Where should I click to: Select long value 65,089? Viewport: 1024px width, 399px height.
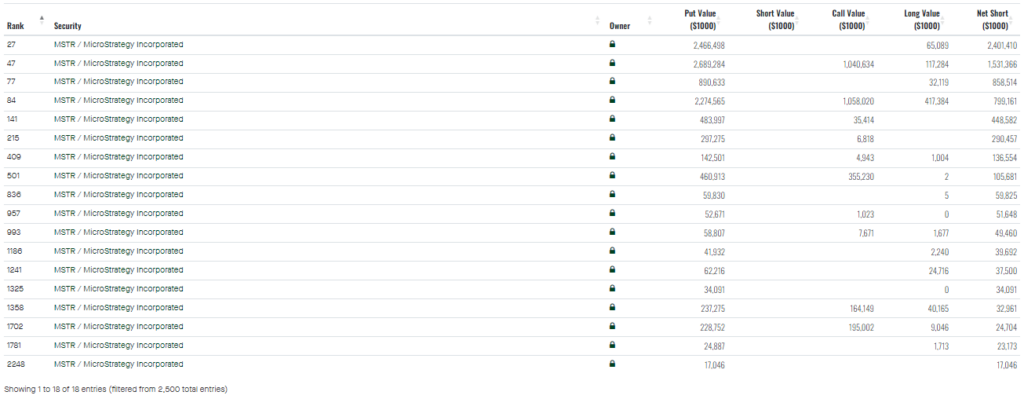(938, 46)
